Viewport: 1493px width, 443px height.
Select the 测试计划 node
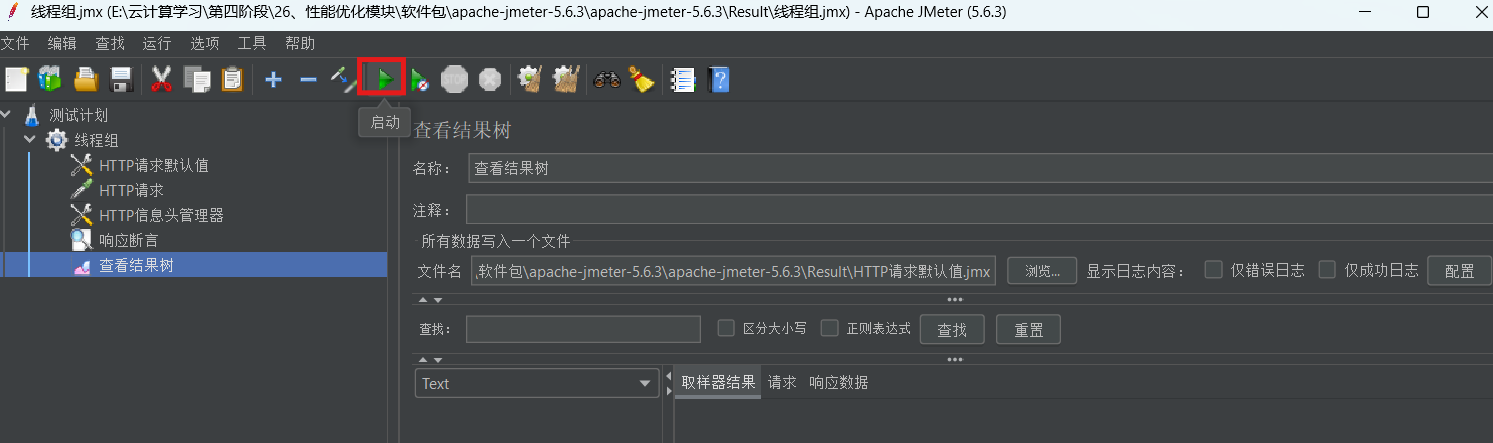pos(78,115)
